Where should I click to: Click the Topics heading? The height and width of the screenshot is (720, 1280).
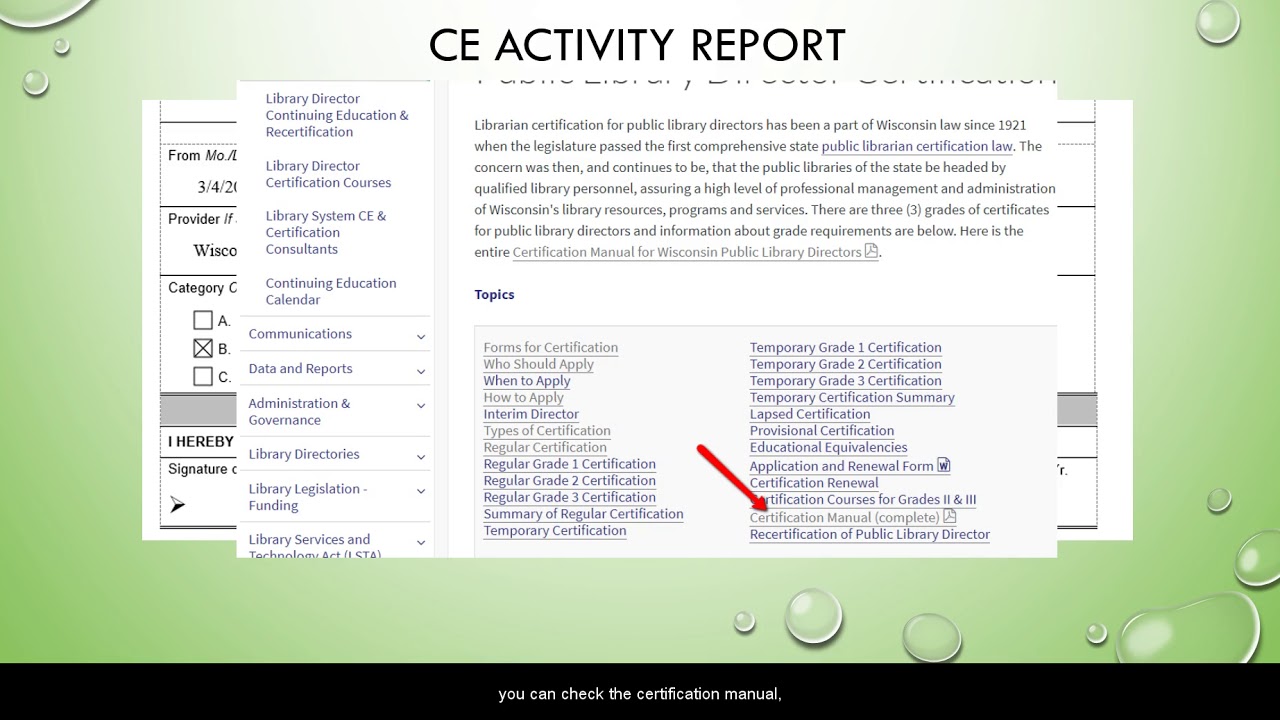click(494, 294)
